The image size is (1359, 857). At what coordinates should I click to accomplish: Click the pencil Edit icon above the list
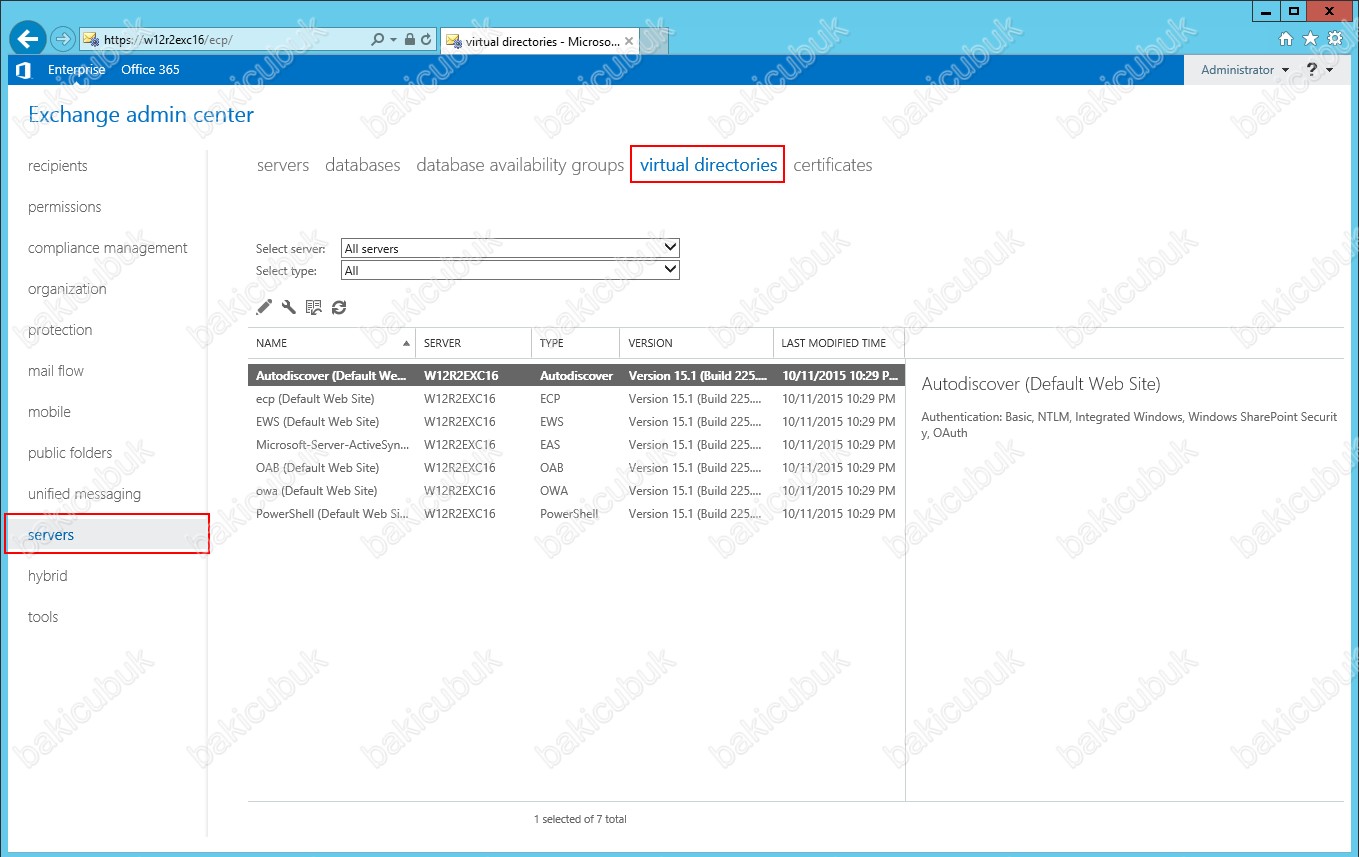click(264, 308)
